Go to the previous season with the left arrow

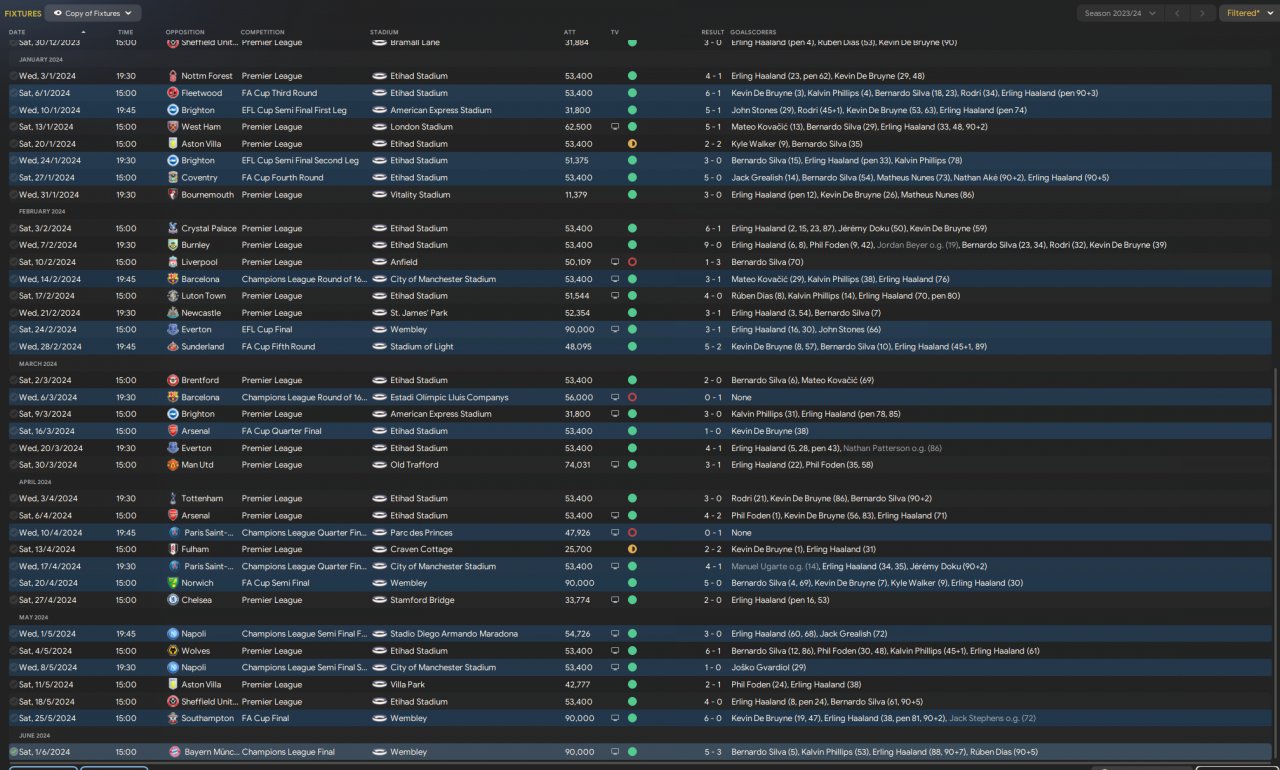pyautogui.click(x=1178, y=13)
